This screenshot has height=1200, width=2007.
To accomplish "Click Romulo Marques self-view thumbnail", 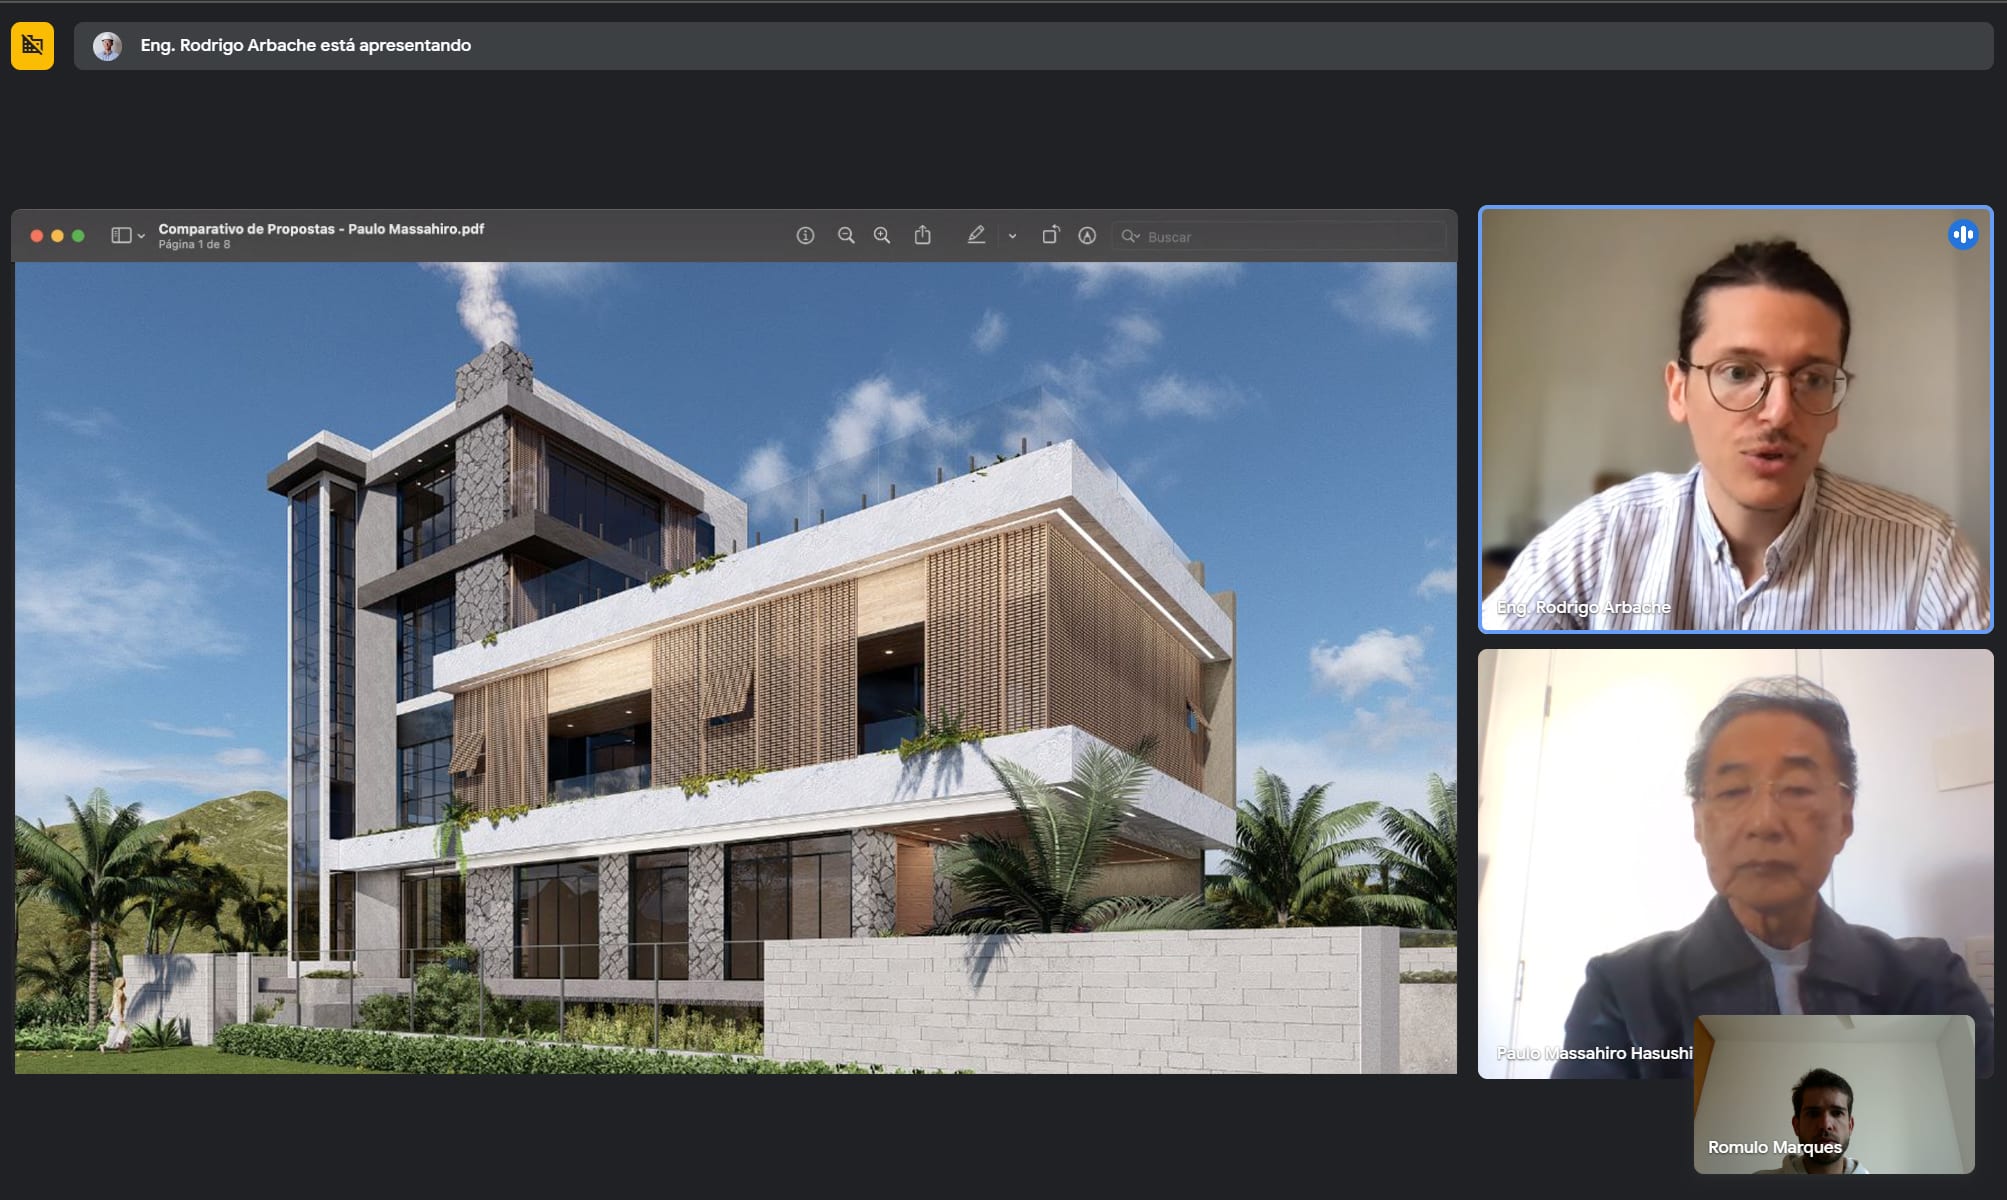I will [x=1833, y=1094].
